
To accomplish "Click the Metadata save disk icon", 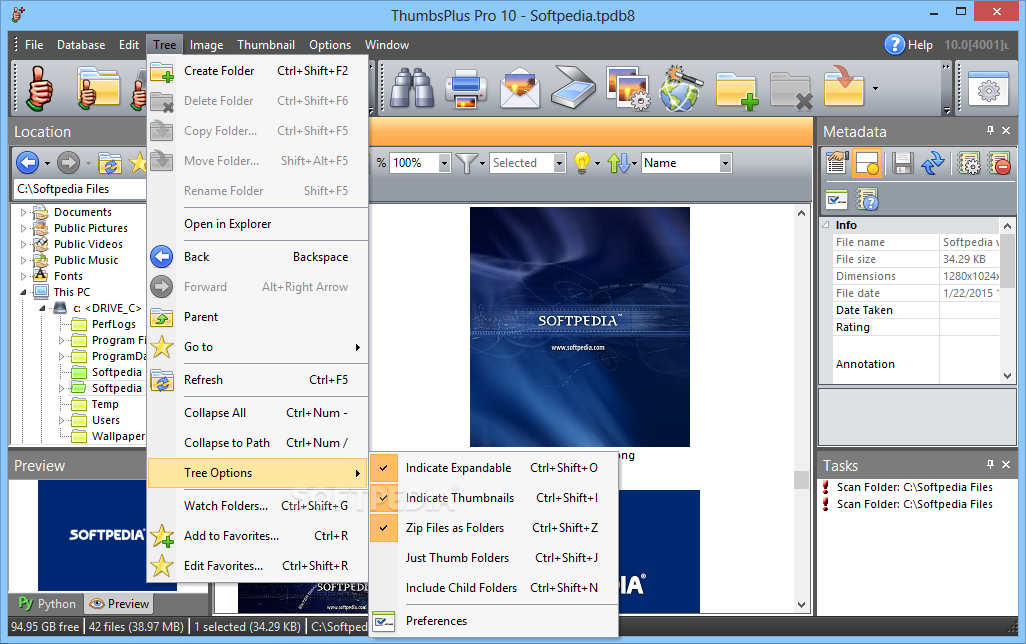I will click(902, 163).
